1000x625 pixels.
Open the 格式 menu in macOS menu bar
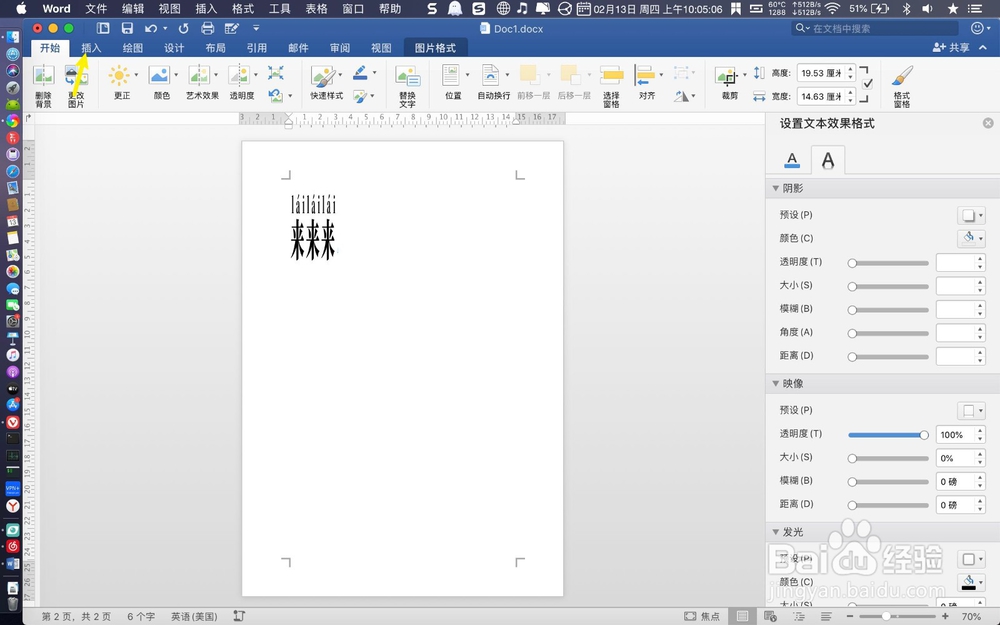click(243, 9)
